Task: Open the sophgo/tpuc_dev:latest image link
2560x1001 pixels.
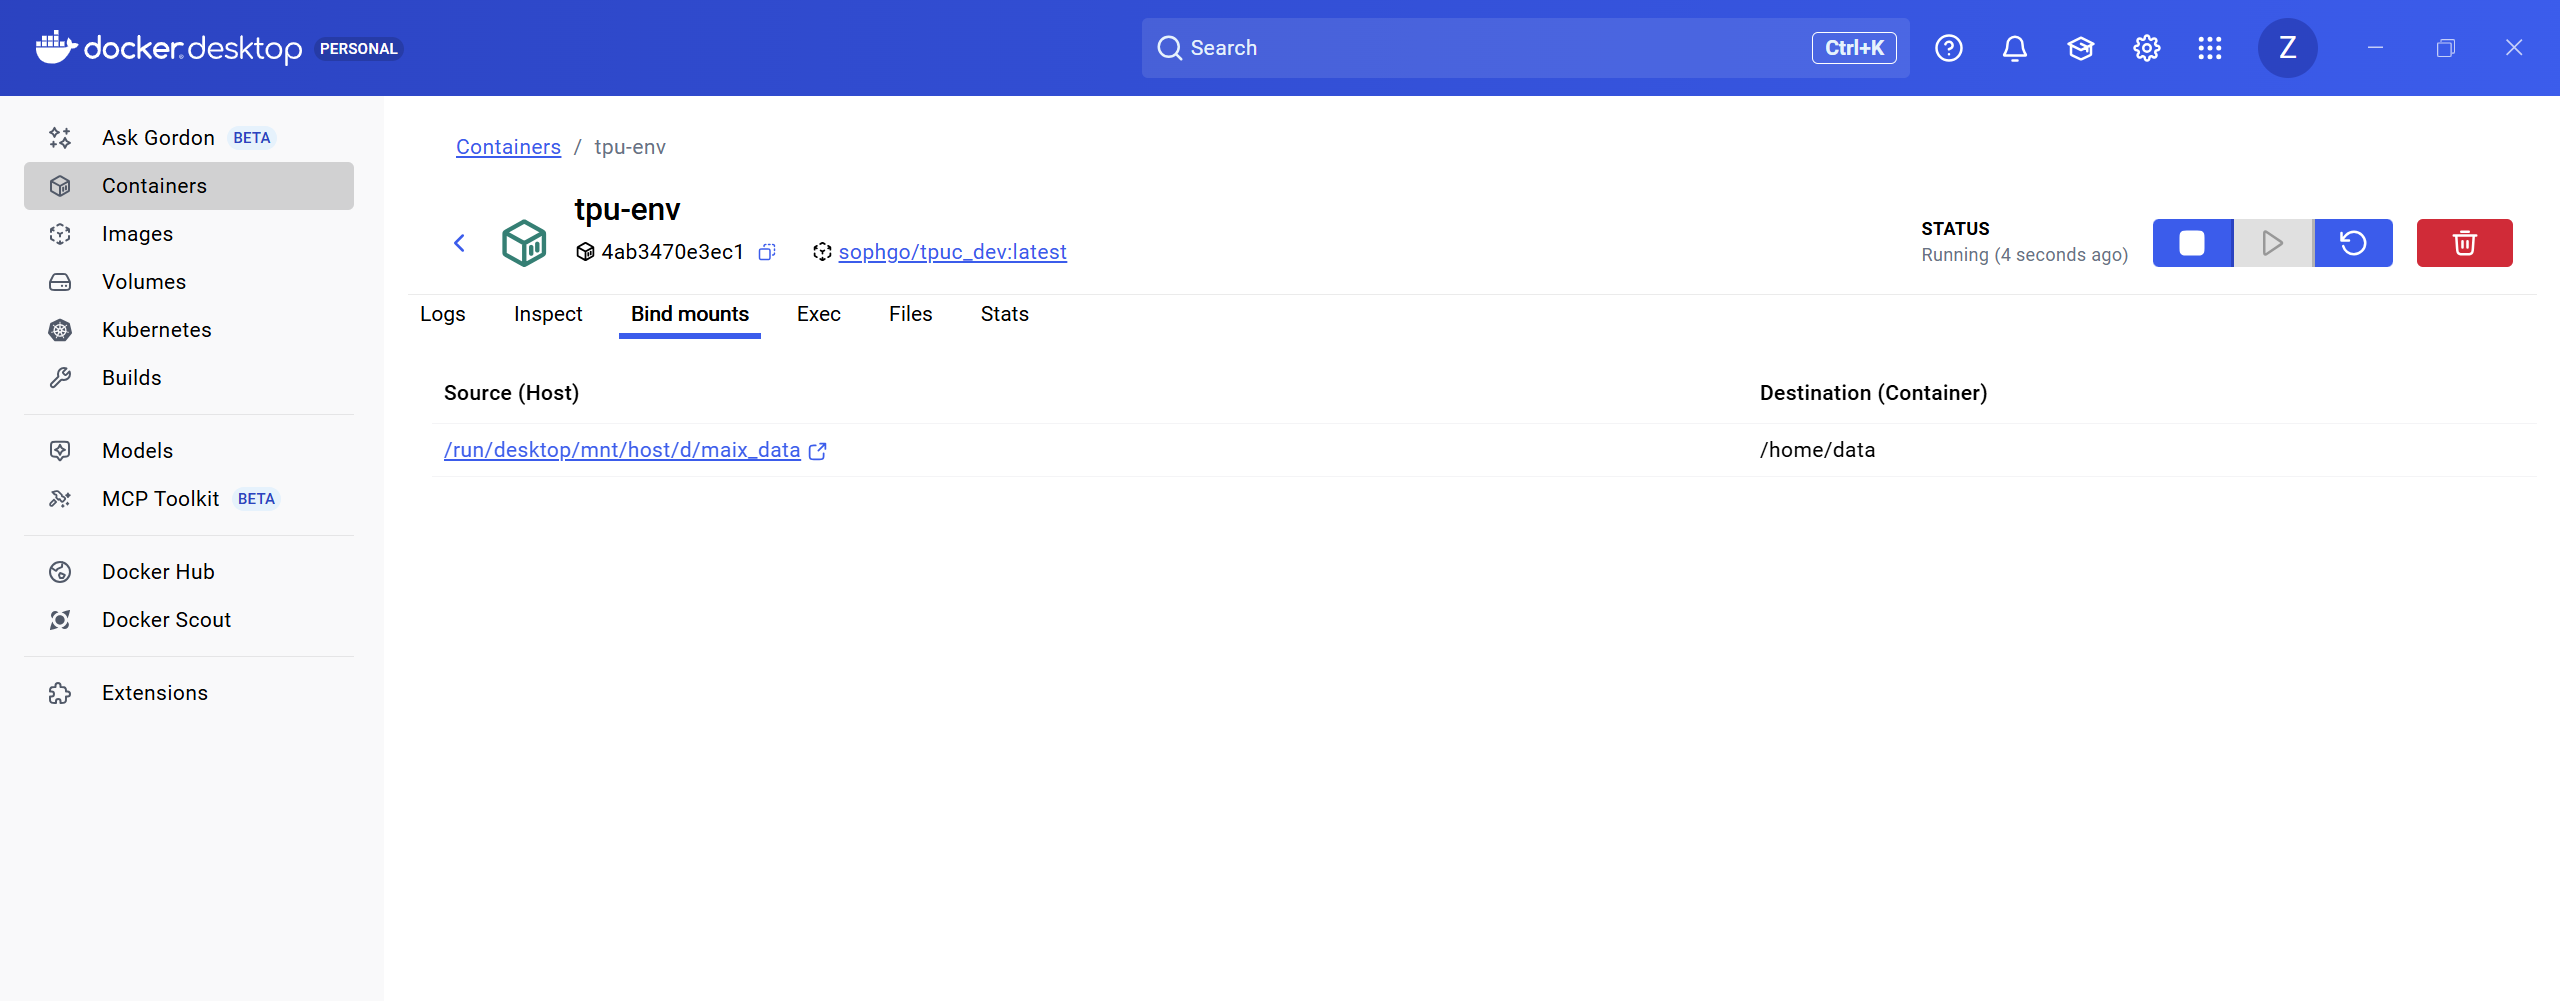Action: click(952, 252)
